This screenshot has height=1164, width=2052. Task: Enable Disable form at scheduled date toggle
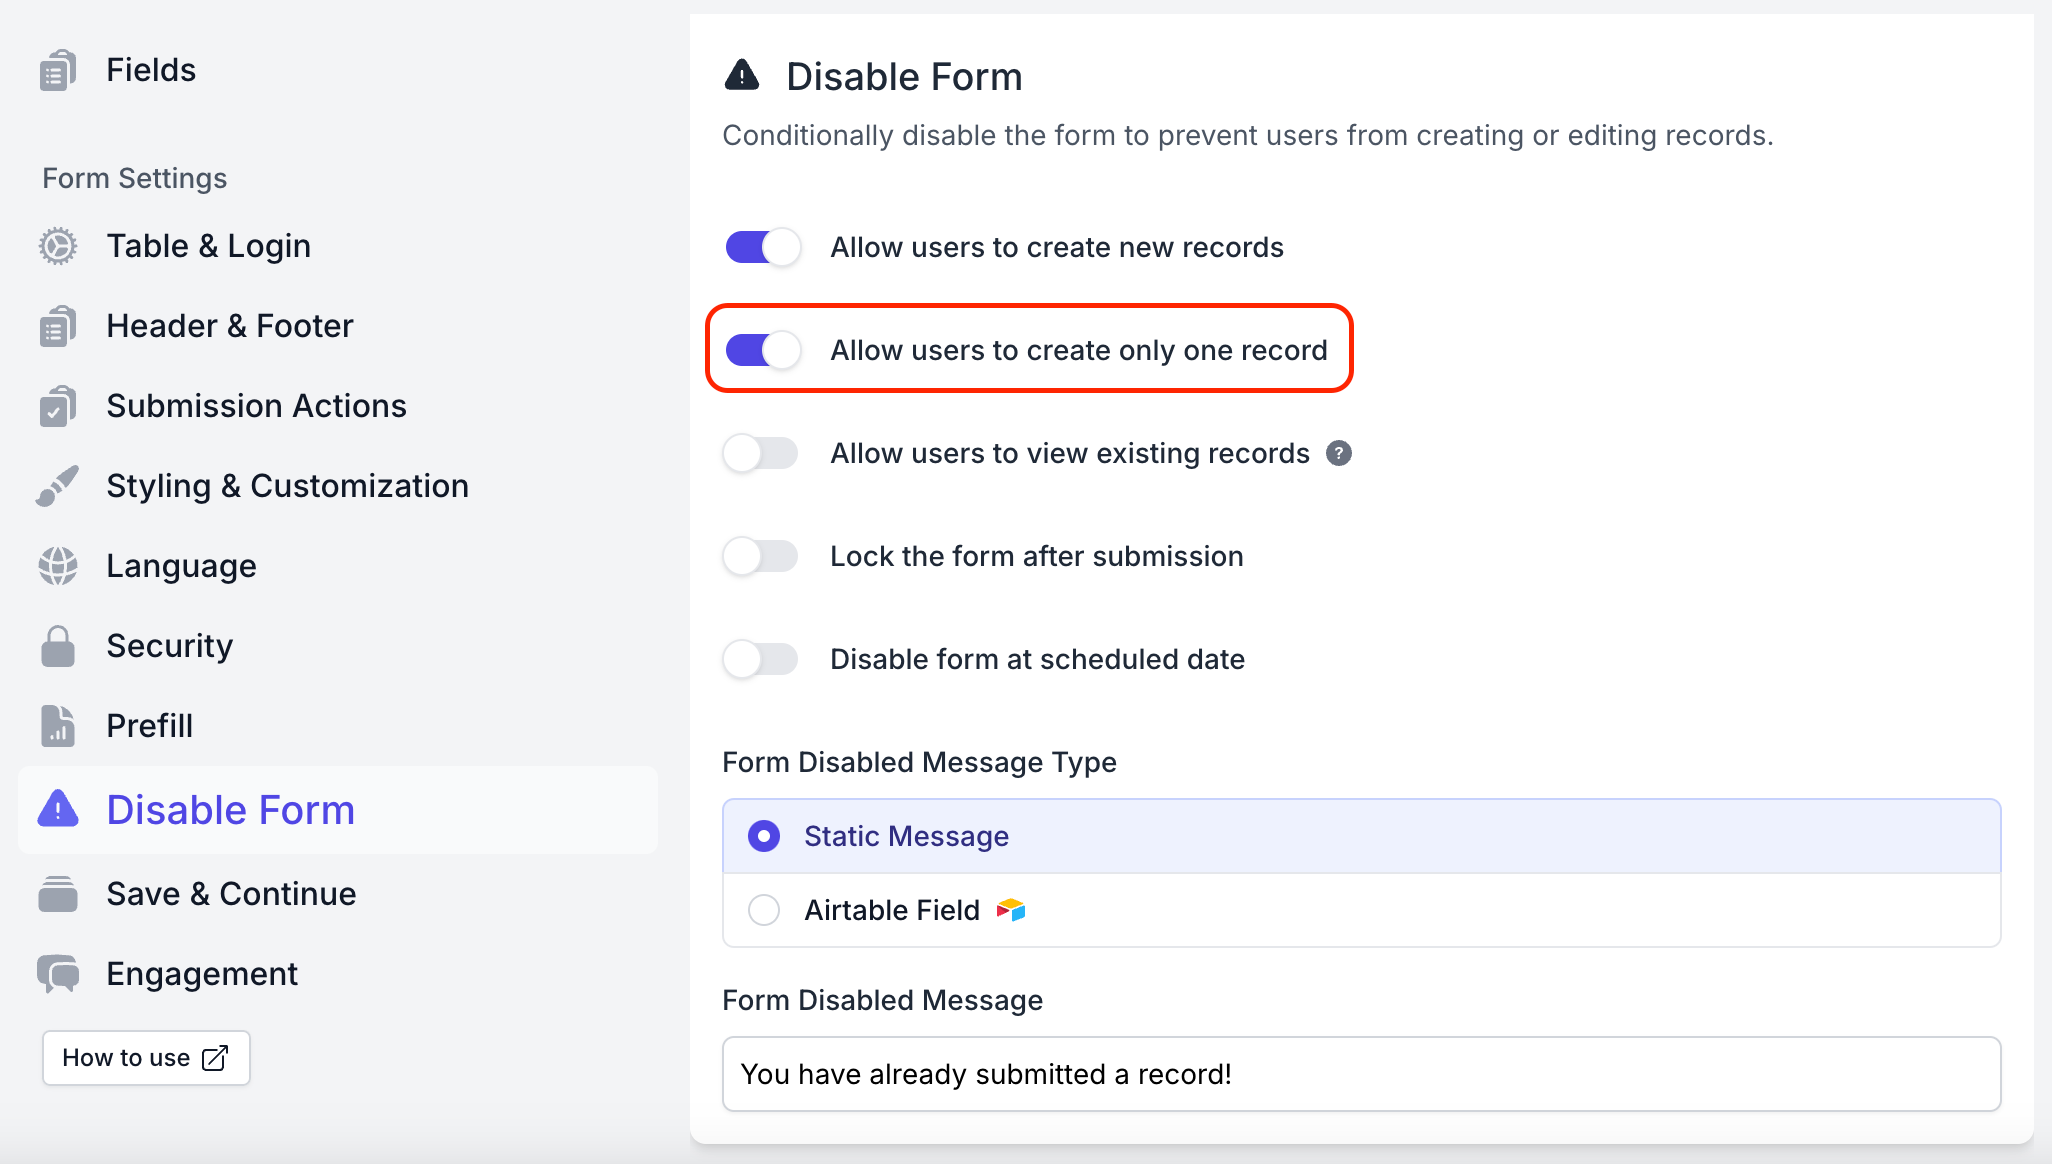(x=762, y=659)
